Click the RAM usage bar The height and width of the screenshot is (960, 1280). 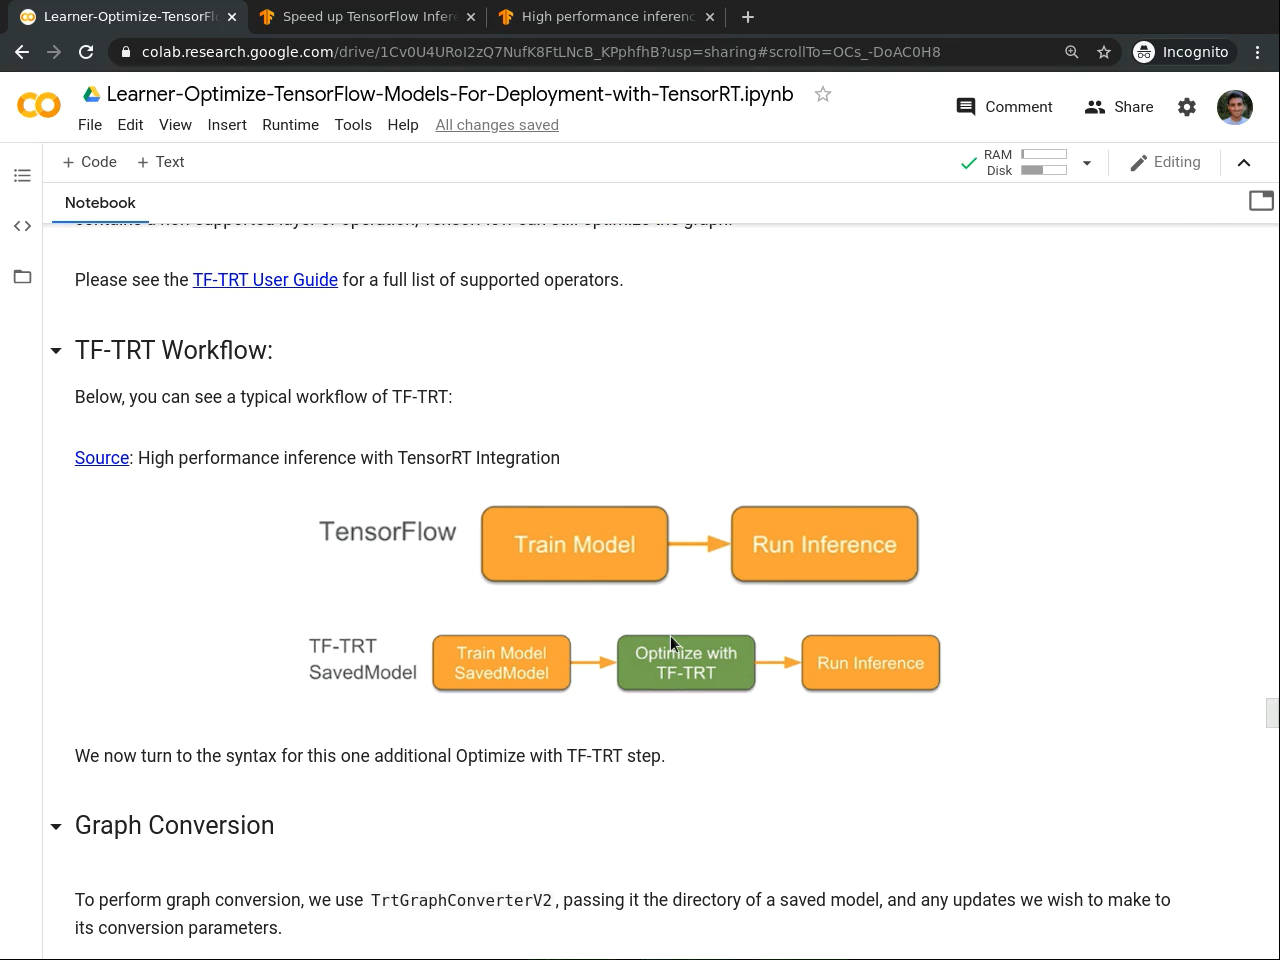pos(1044,155)
